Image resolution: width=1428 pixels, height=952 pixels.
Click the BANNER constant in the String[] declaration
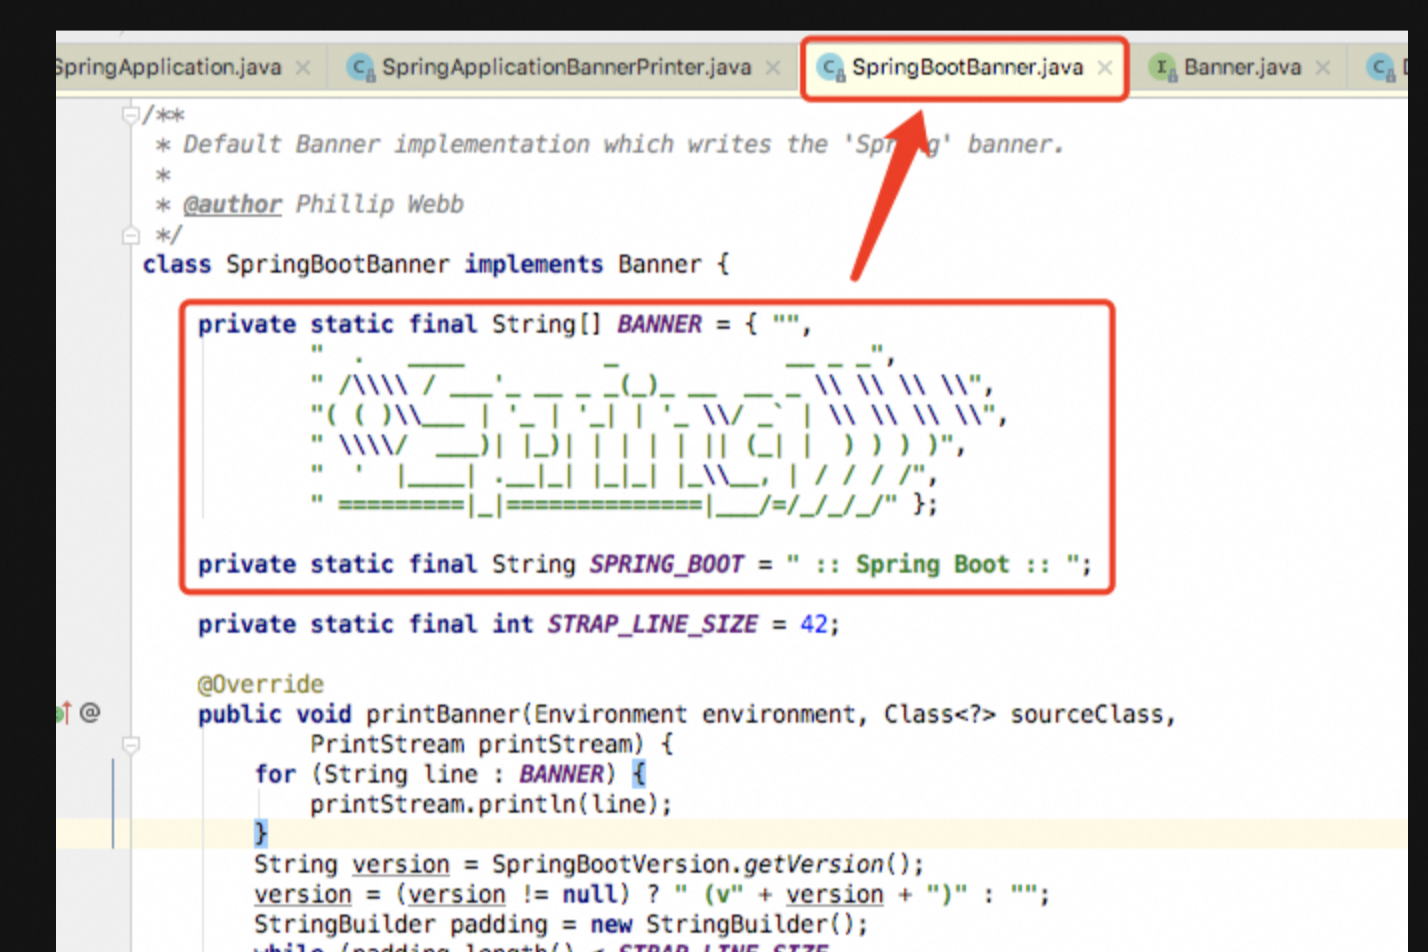tap(660, 324)
